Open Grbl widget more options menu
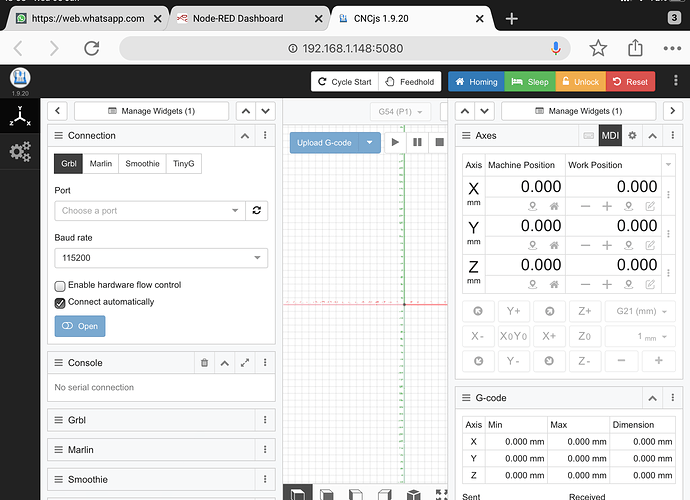Viewport: 690px width, 500px height. pyautogui.click(x=265, y=420)
